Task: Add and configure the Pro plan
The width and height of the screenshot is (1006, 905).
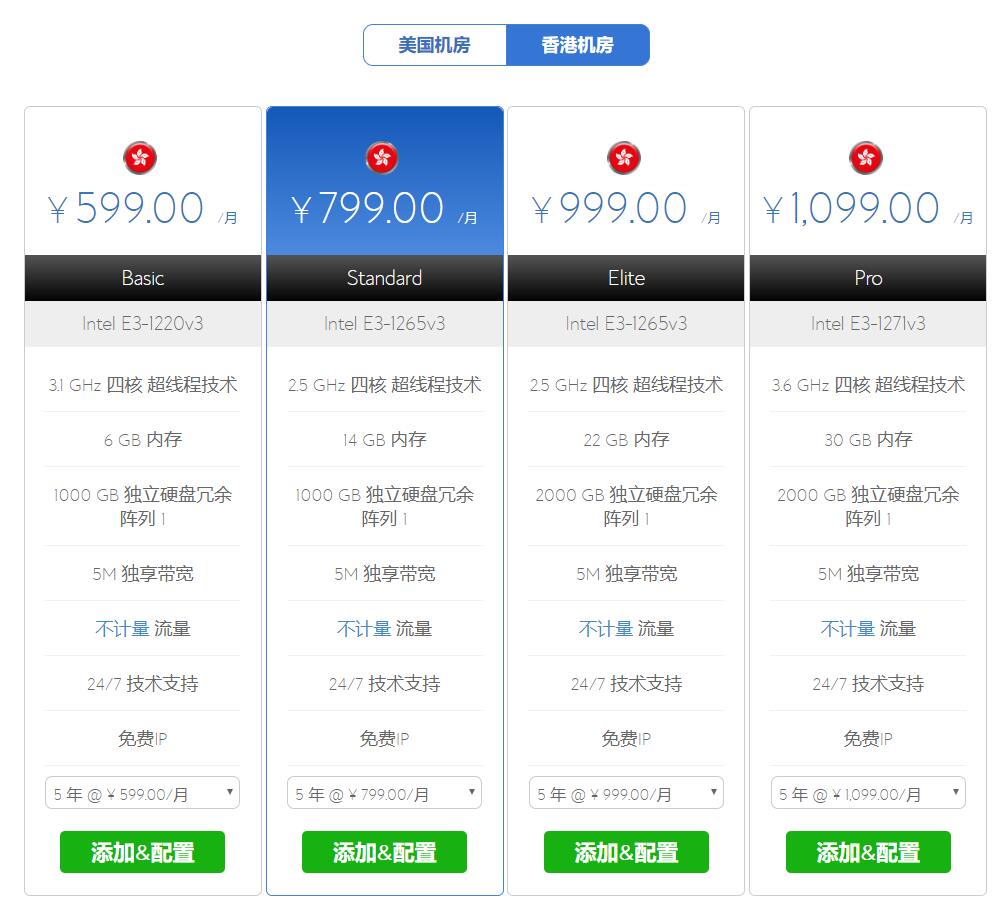Action: [x=868, y=852]
